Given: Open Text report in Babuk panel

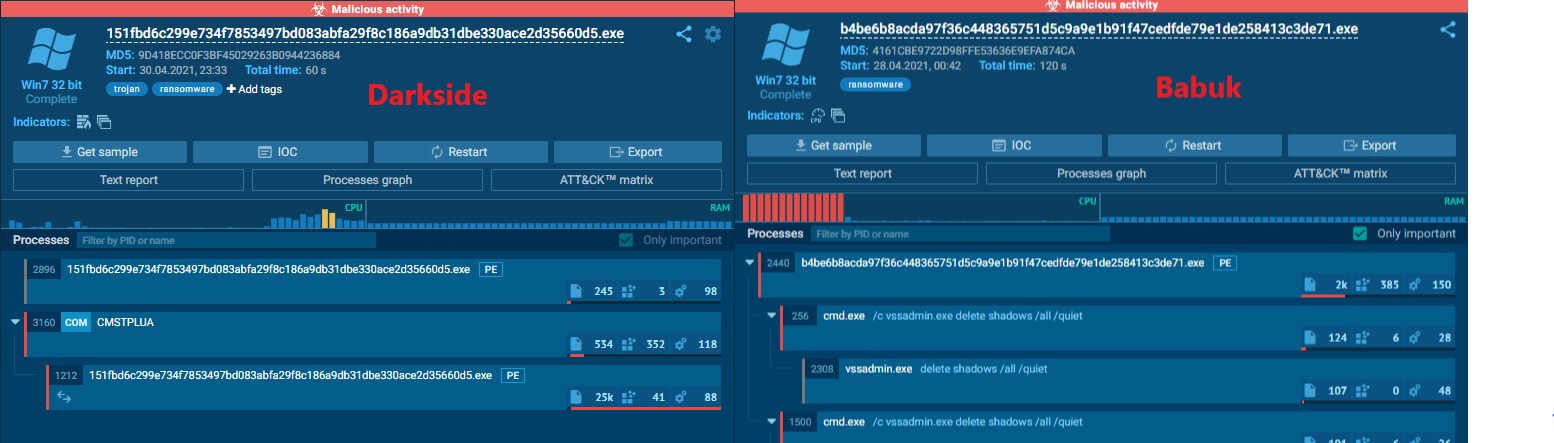Looking at the screenshot, I should coord(863,174).
